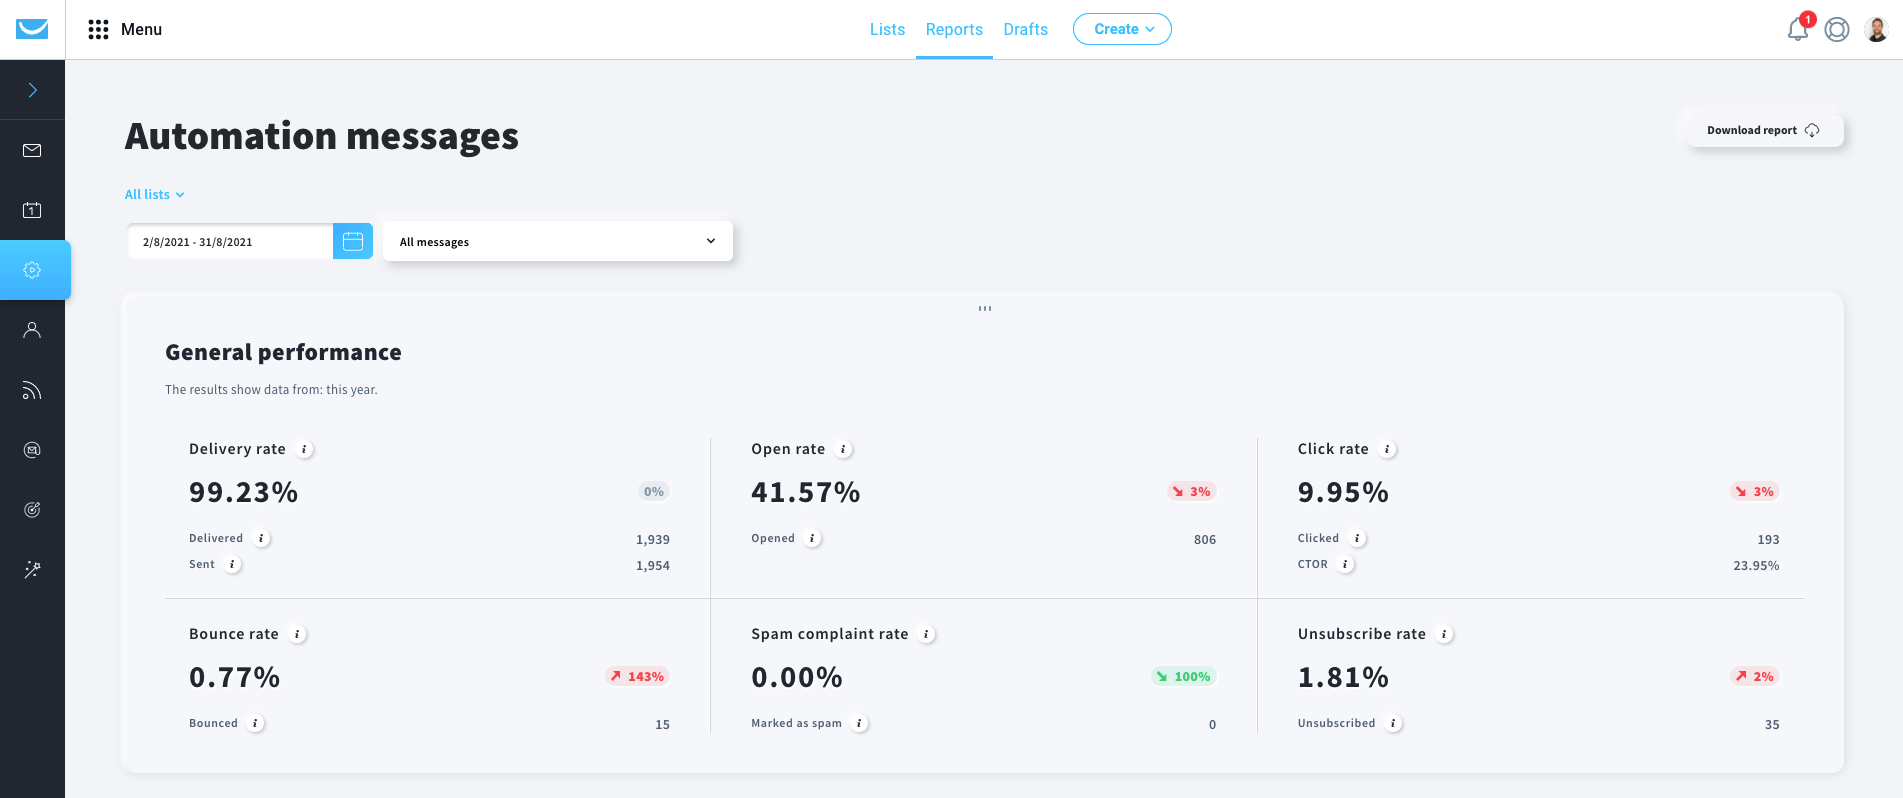Click the RSS feed icon in sidebar
The height and width of the screenshot is (798, 1903).
tap(32, 390)
